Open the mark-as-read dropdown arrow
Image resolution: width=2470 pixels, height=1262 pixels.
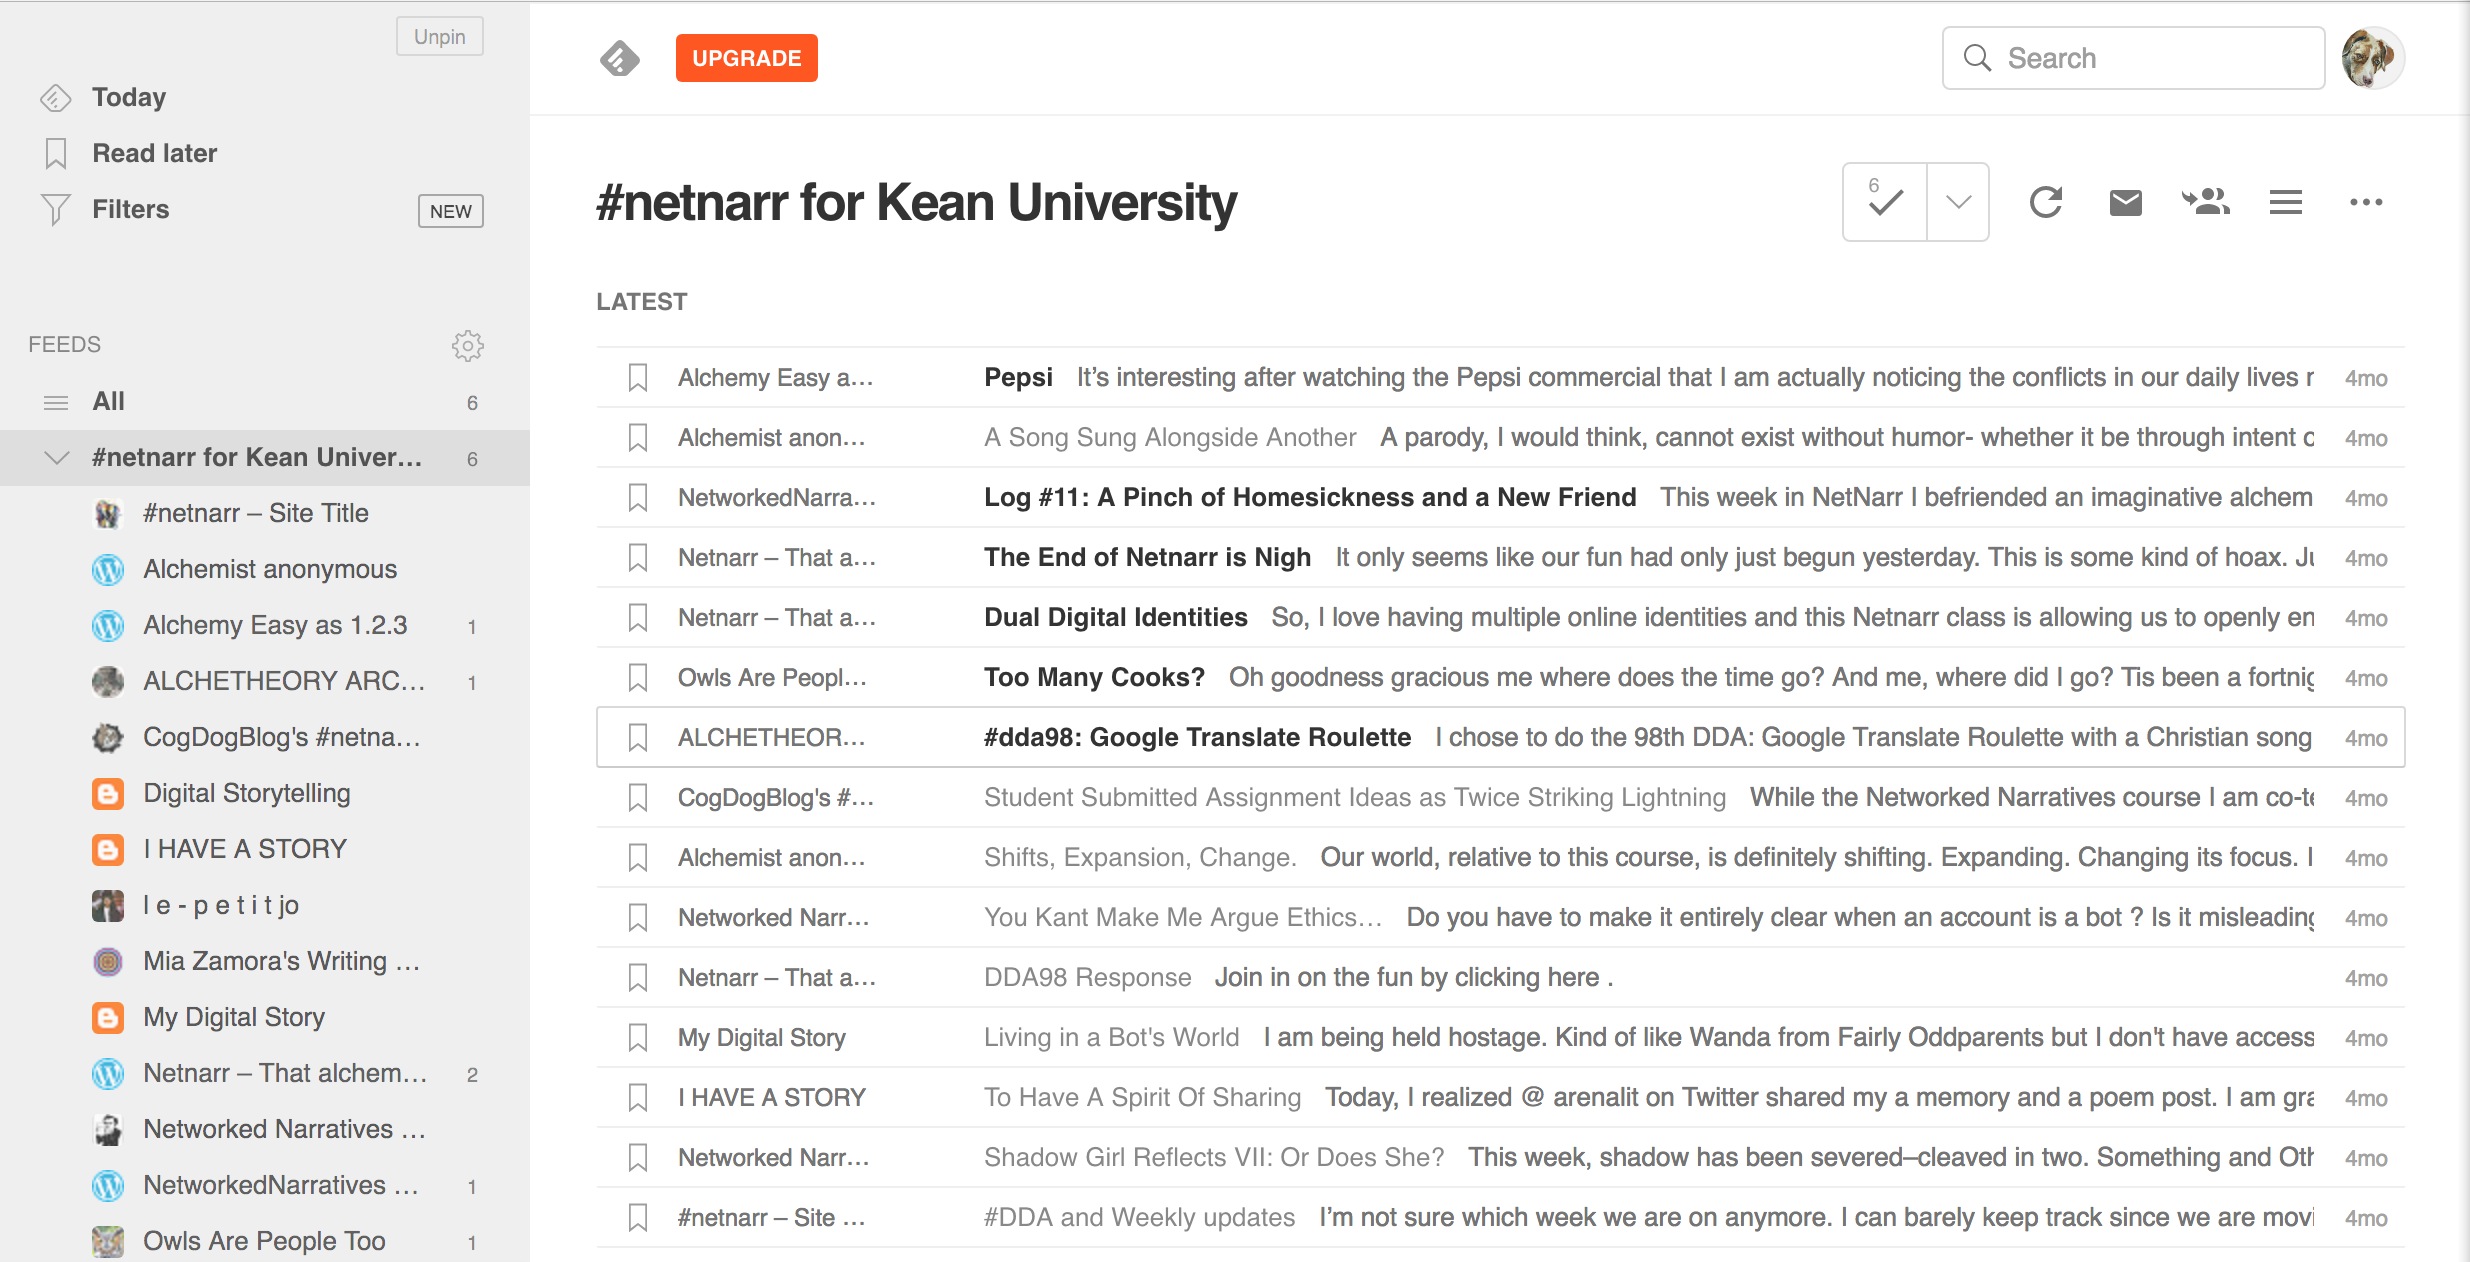pyautogui.click(x=1958, y=202)
